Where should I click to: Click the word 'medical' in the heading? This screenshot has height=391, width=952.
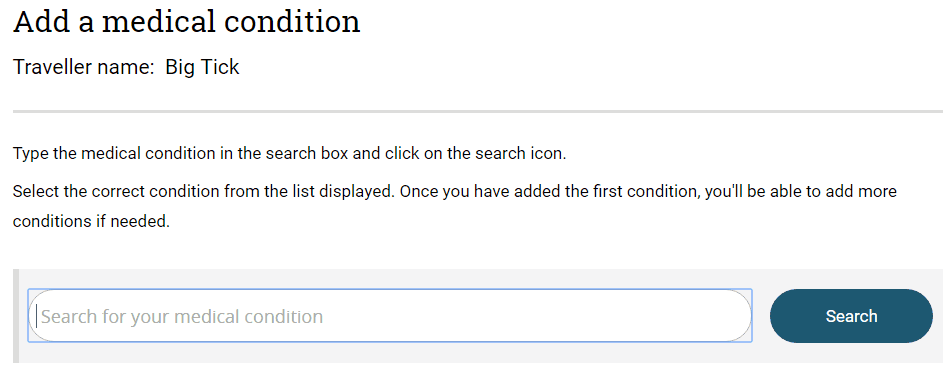(158, 21)
